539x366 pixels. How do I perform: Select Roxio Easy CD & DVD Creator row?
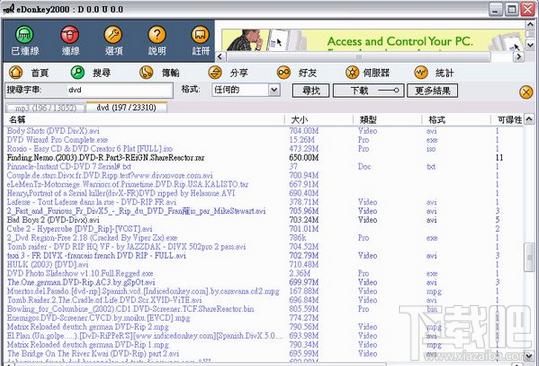[265, 149]
